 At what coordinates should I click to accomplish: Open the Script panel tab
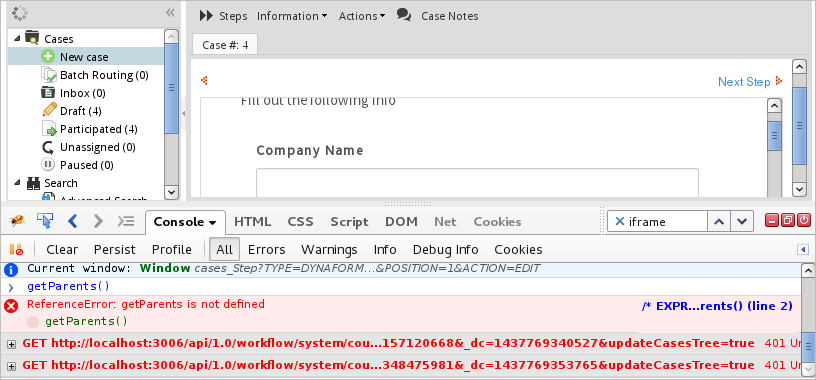(x=349, y=222)
